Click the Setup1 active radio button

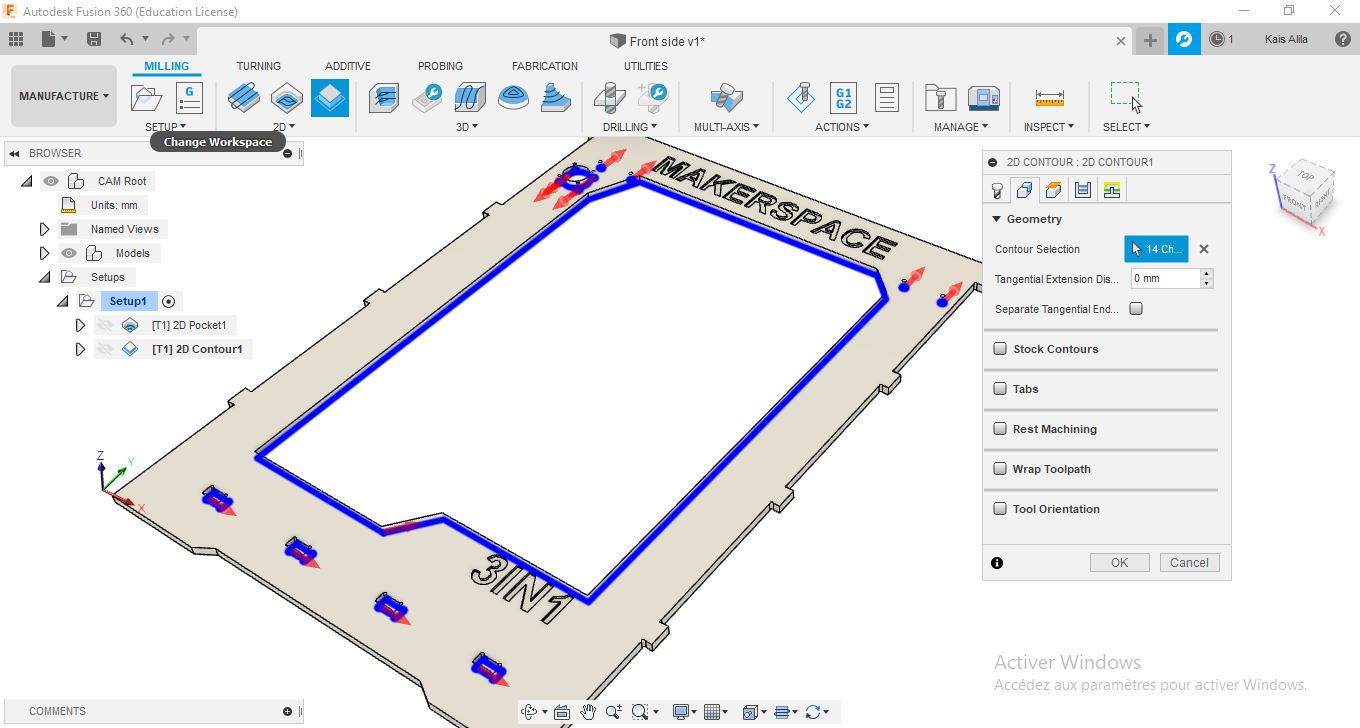coord(168,301)
